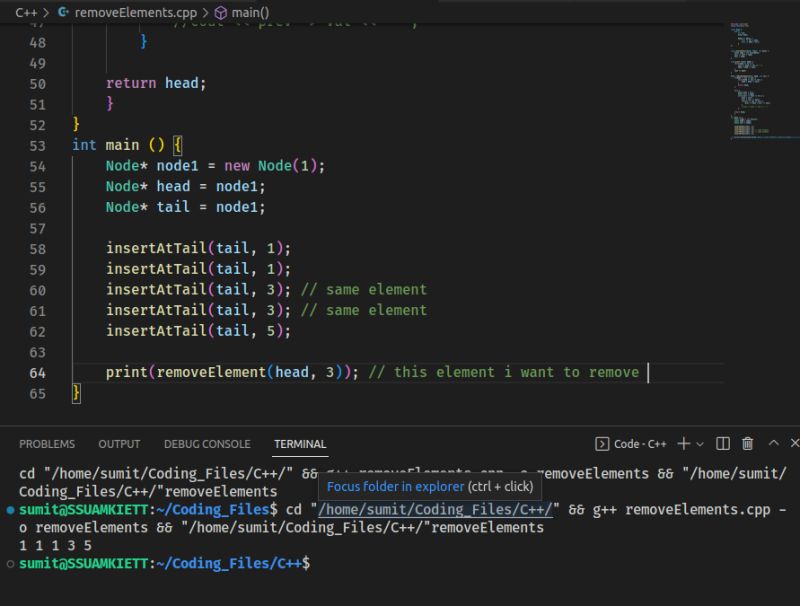Switch to the DEBUG CONSOLE tab

206,443
